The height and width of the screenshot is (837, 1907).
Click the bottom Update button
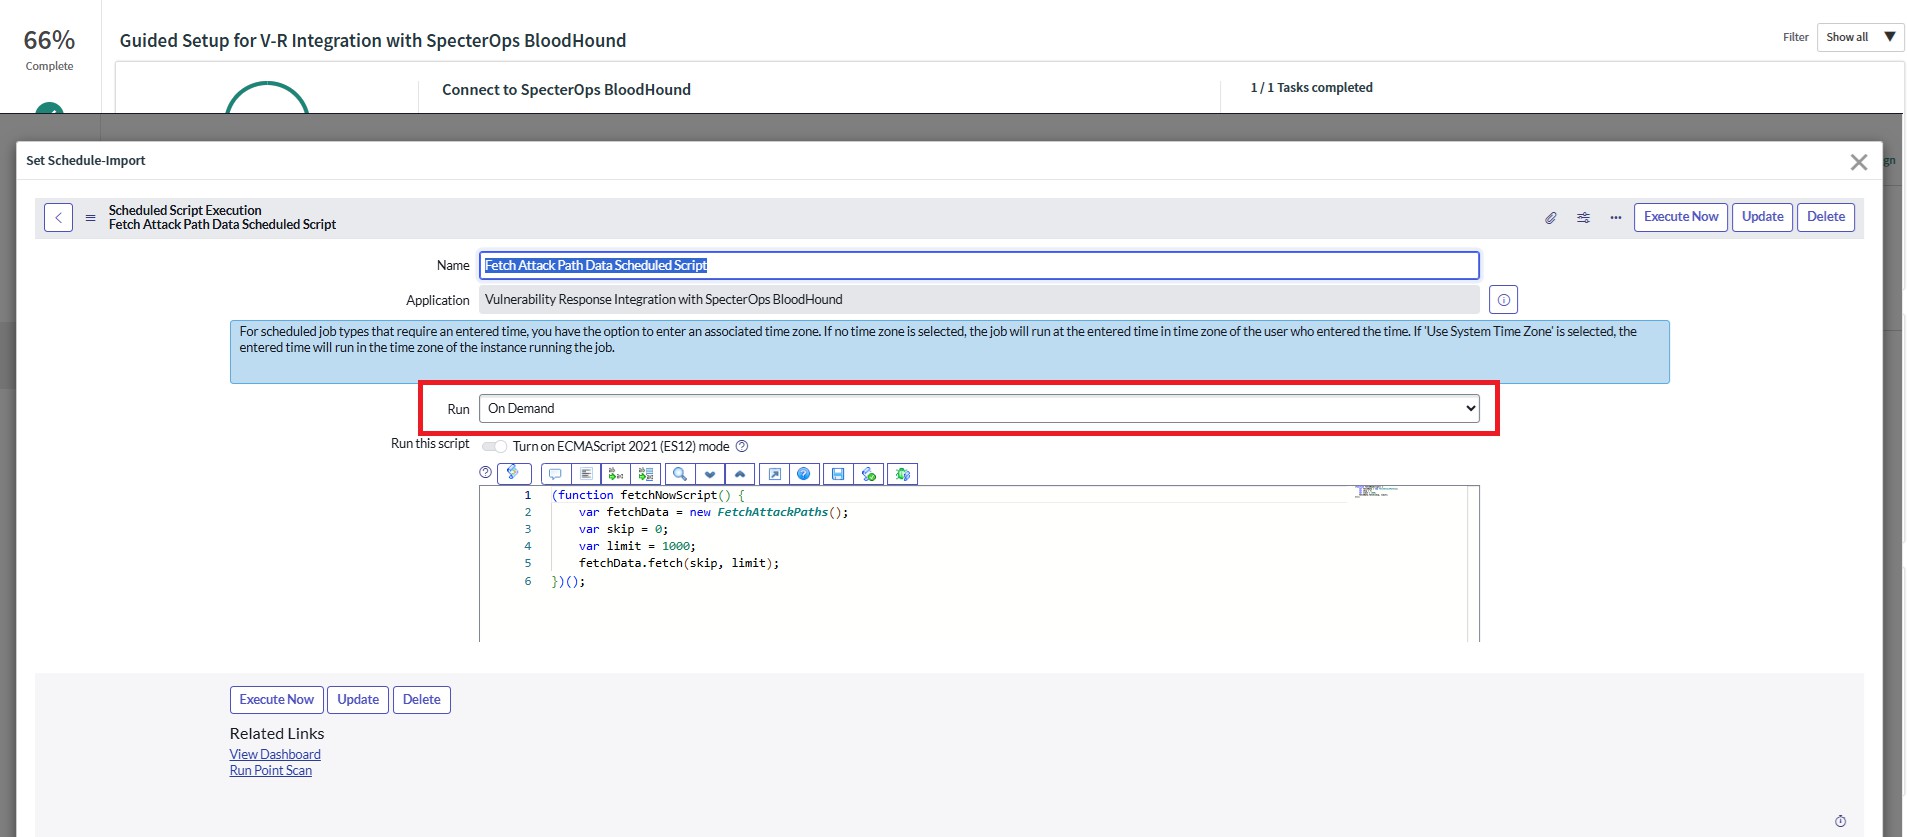358,700
